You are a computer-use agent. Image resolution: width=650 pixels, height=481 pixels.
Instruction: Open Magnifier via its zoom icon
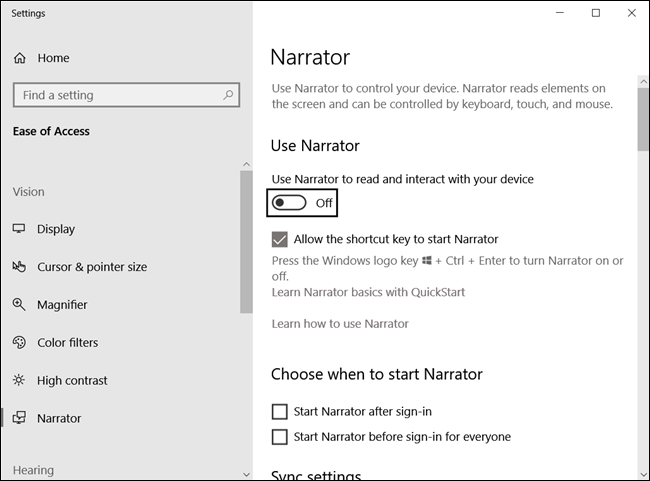click(19, 305)
